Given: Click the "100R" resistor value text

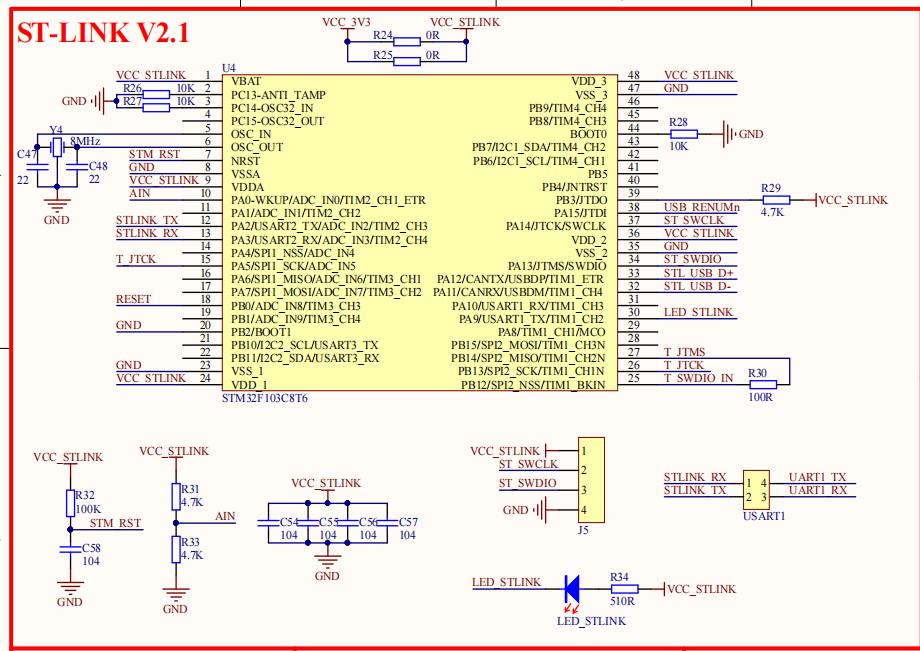Looking at the screenshot, I should coord(760,397).
